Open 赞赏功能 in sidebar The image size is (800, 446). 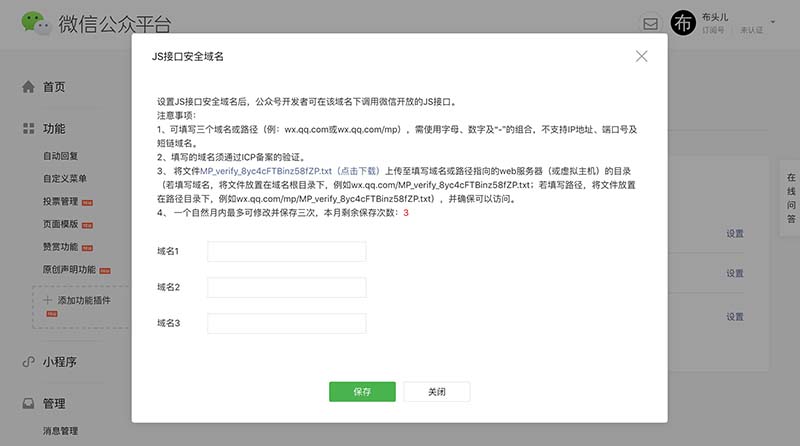(x=61, y=247)
